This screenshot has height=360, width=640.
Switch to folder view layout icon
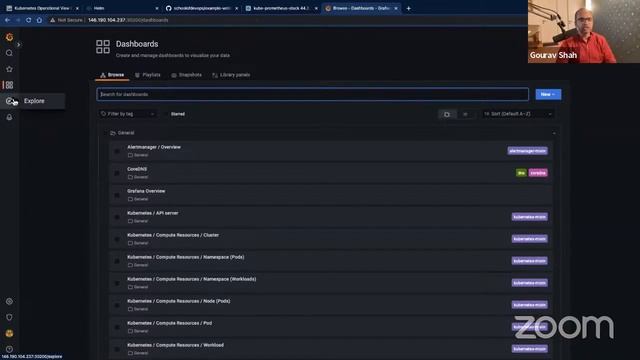[447, 114]
